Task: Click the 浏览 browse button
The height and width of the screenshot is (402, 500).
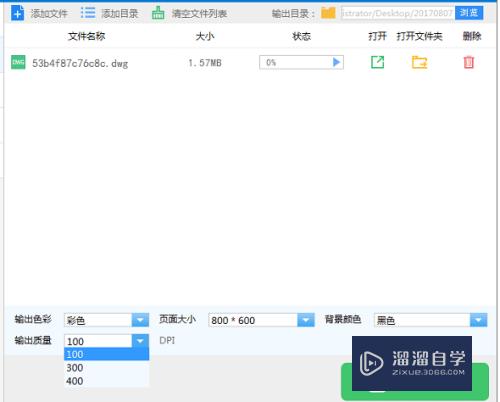Action: tap(469, 13)
